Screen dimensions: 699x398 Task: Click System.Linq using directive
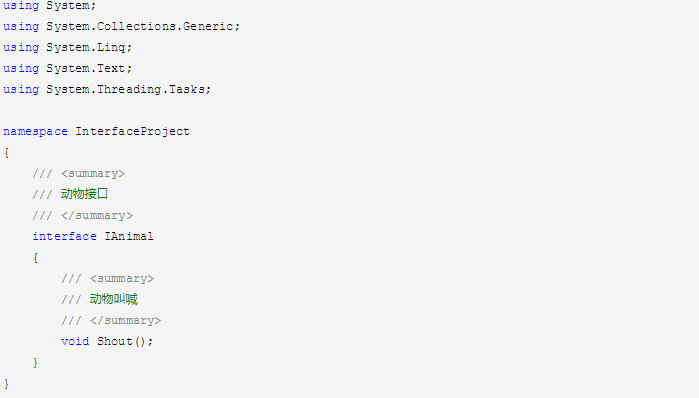[89, 47]
